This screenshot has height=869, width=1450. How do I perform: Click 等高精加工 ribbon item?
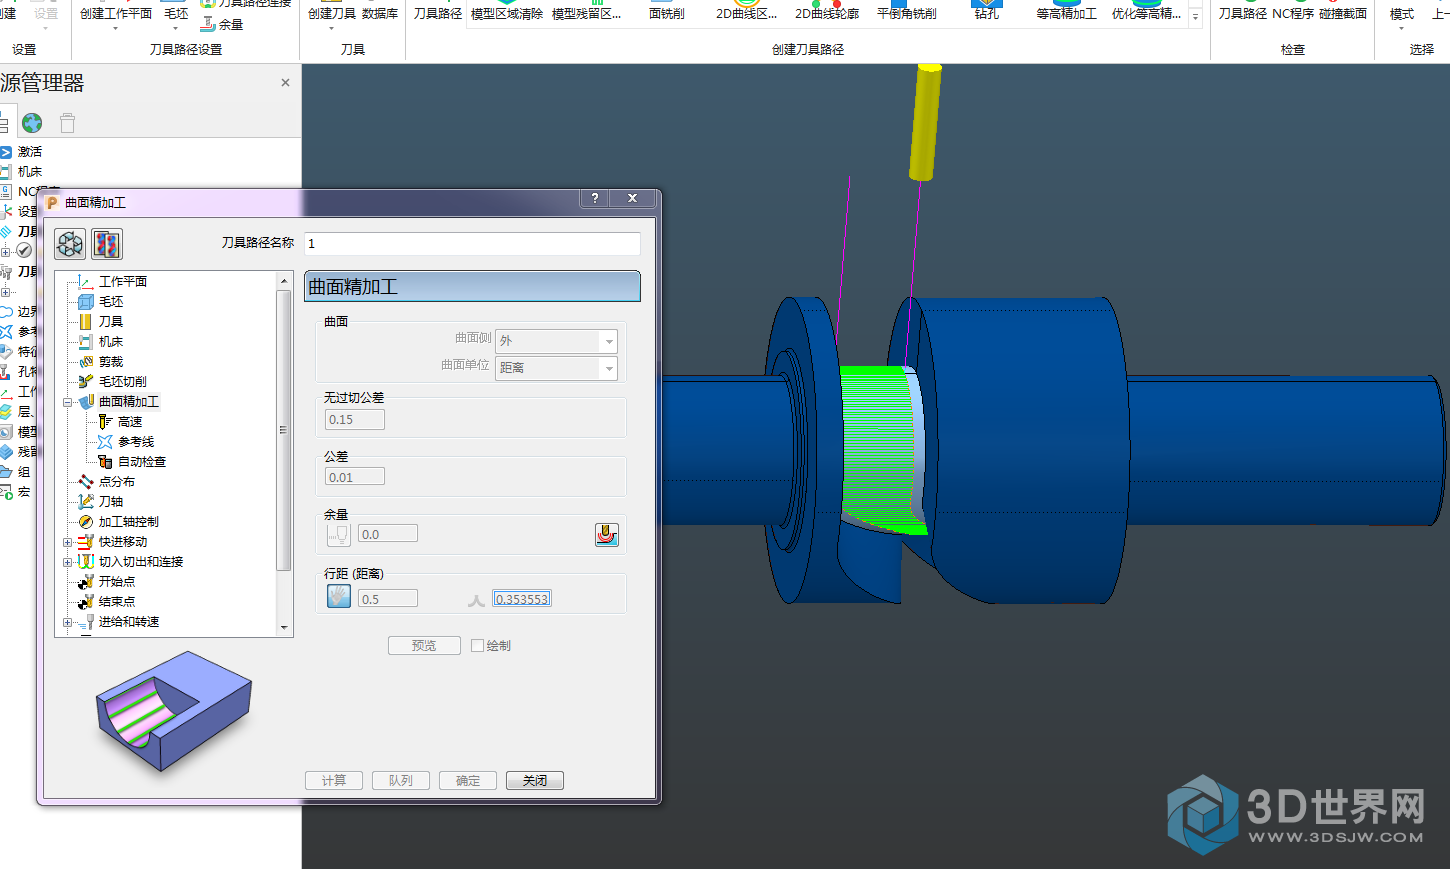(x=1067, y=13)
